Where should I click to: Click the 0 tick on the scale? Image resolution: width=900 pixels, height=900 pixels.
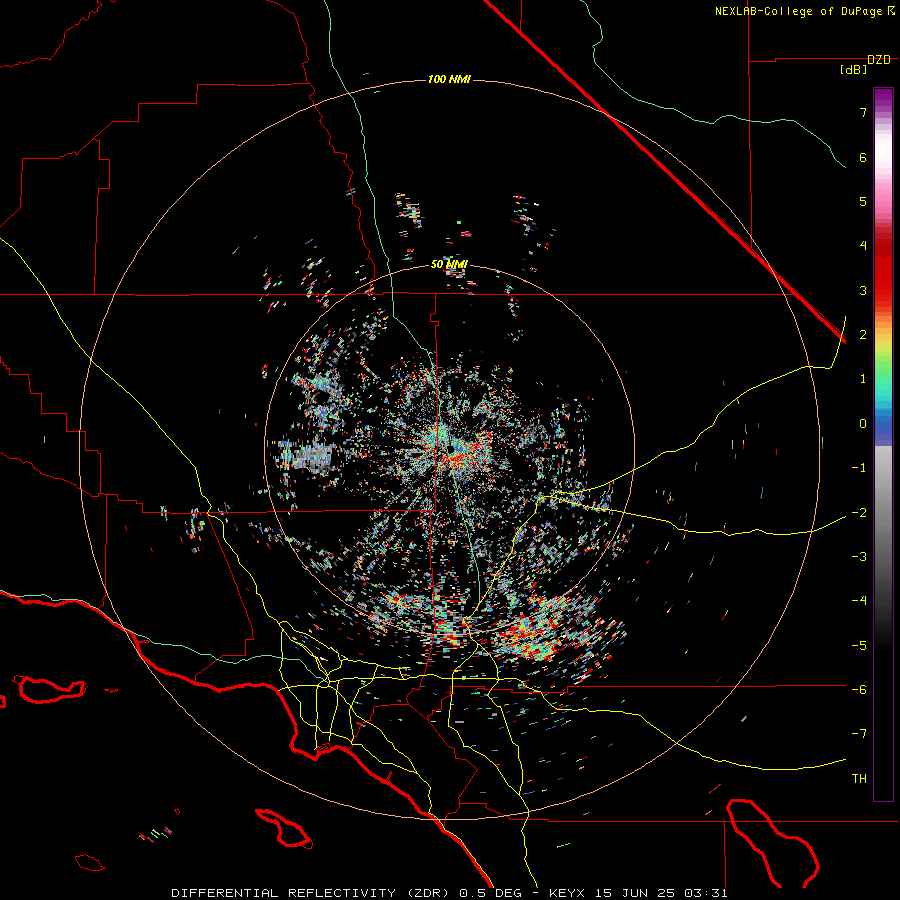[x=863, y=424]
